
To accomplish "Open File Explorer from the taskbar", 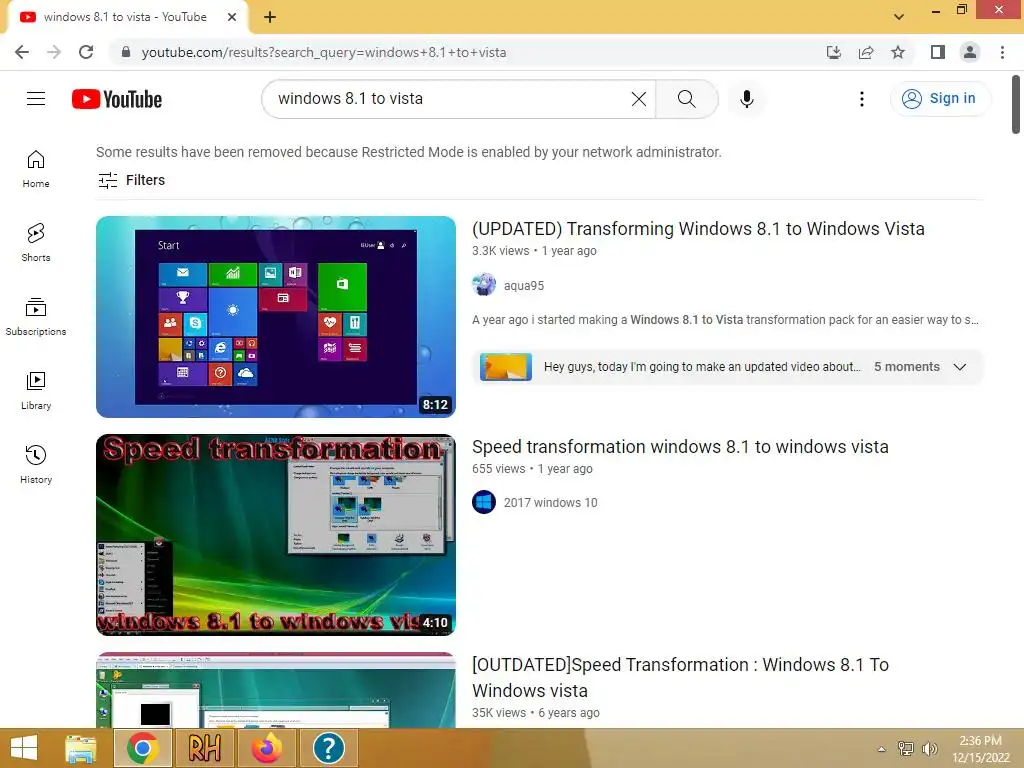I will pyautogui.click(x=81, y=748).
